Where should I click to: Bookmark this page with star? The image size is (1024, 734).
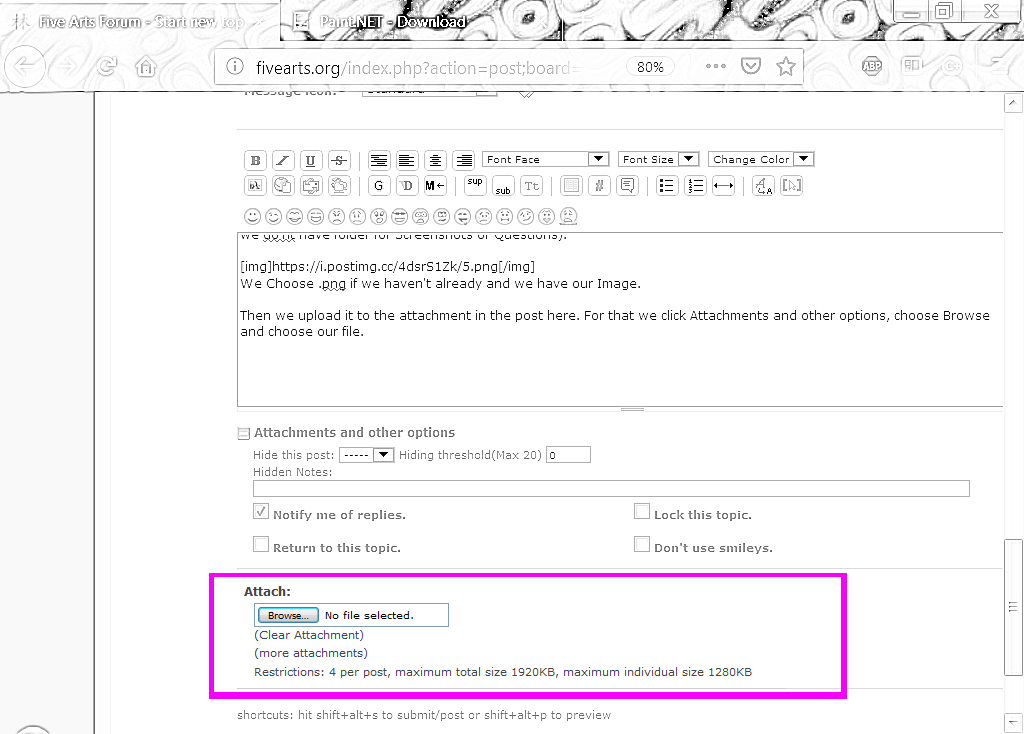point(786,66)
